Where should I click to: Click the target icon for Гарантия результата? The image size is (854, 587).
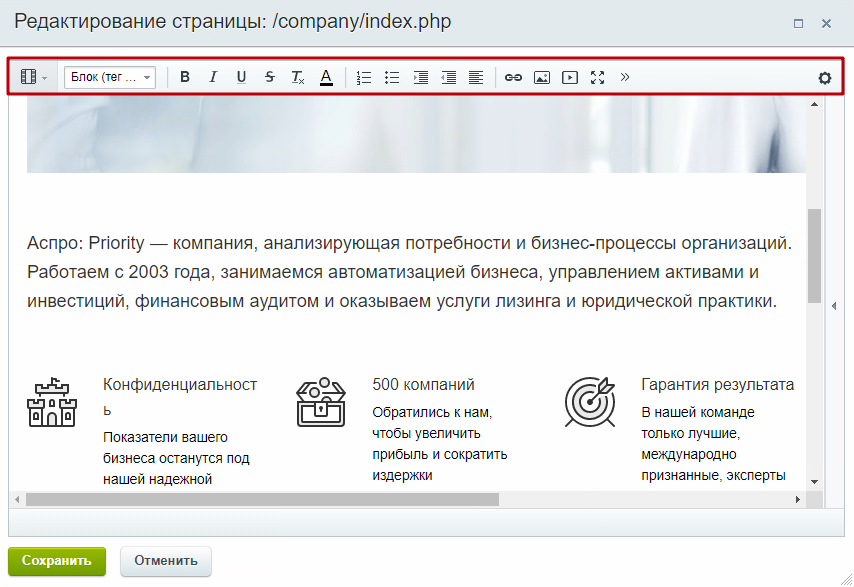coord(590,402)
